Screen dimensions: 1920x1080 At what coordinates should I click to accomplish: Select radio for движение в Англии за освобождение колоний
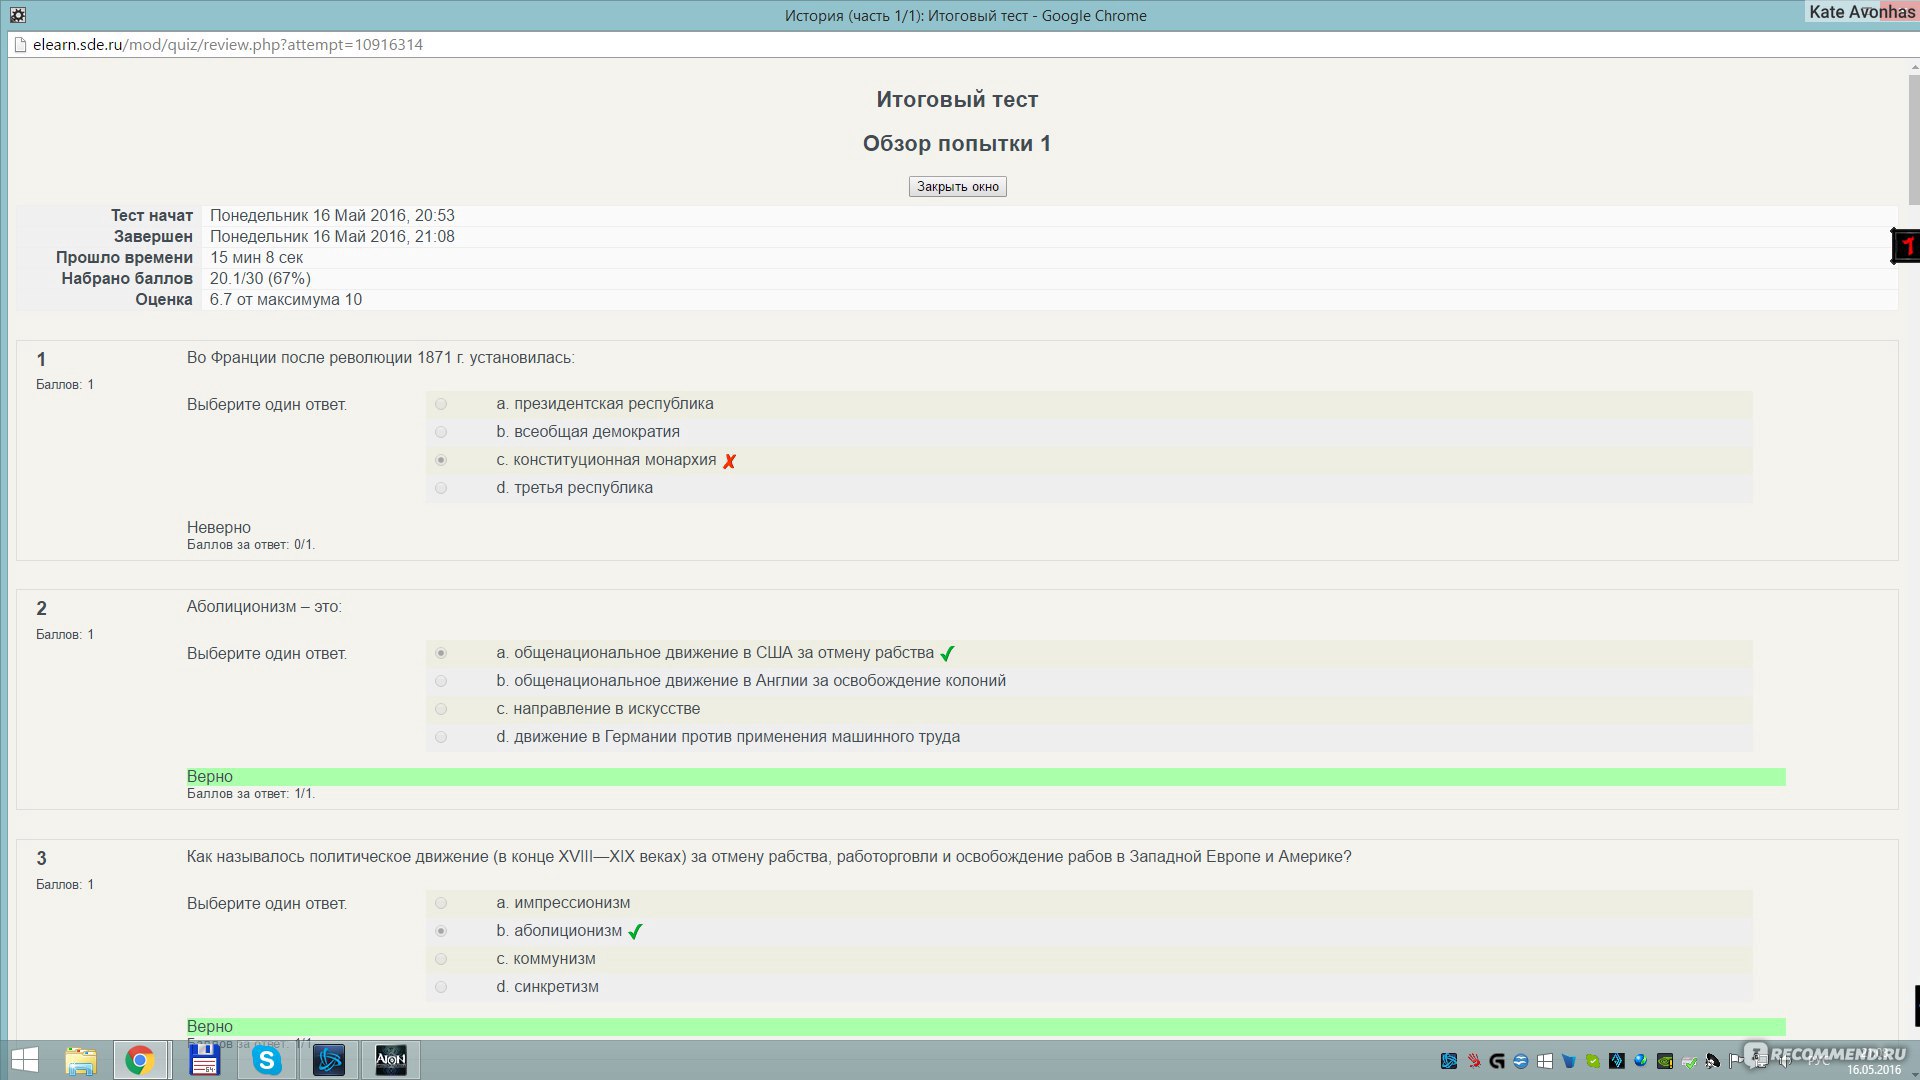tap(441, 681)
